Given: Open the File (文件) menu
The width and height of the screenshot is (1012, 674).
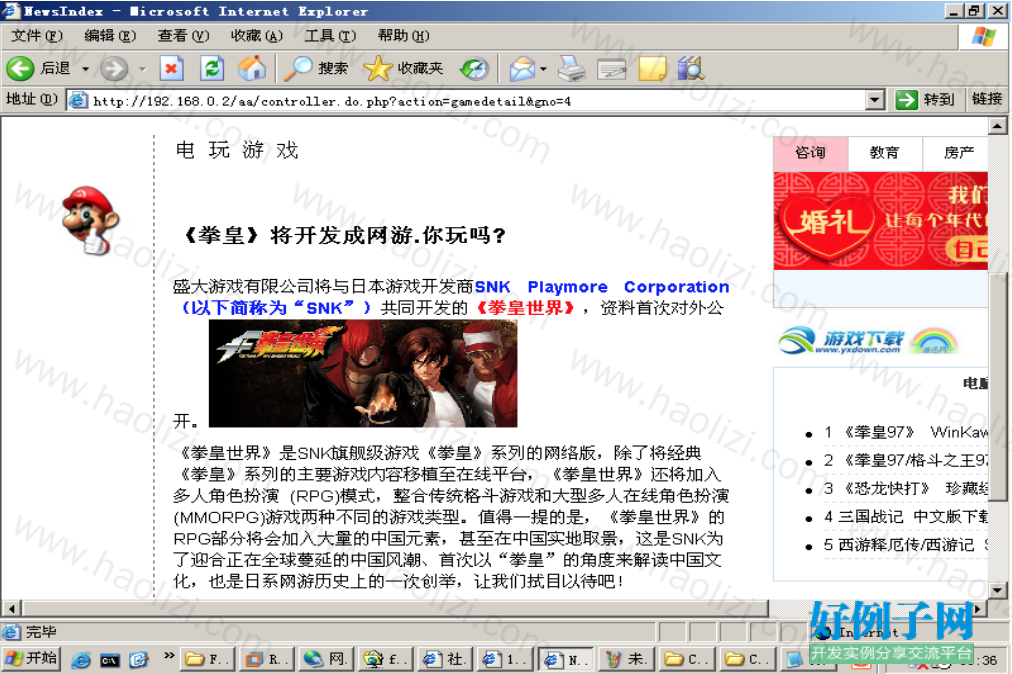Looking at the screenshot, I should 37,36.
